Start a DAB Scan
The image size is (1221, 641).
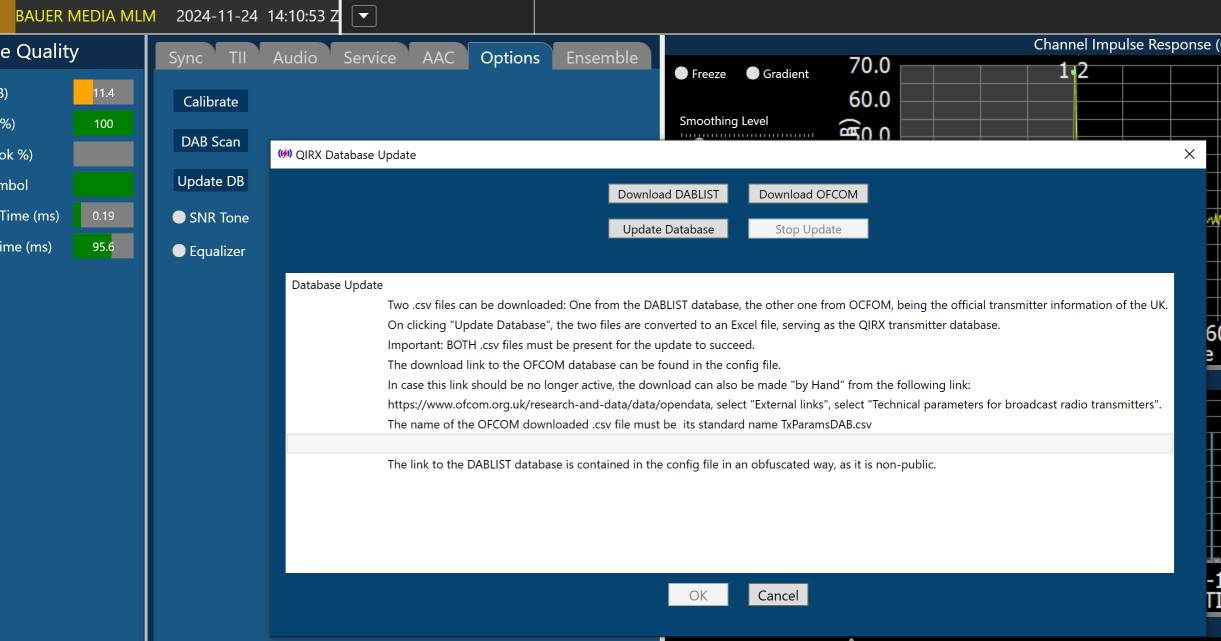(210, 141)
